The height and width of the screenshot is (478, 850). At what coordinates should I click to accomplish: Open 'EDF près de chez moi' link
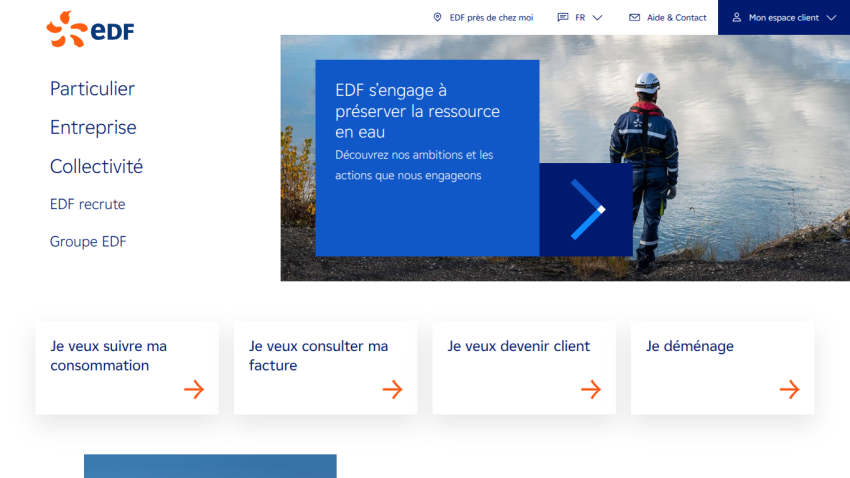click(491, 17)
